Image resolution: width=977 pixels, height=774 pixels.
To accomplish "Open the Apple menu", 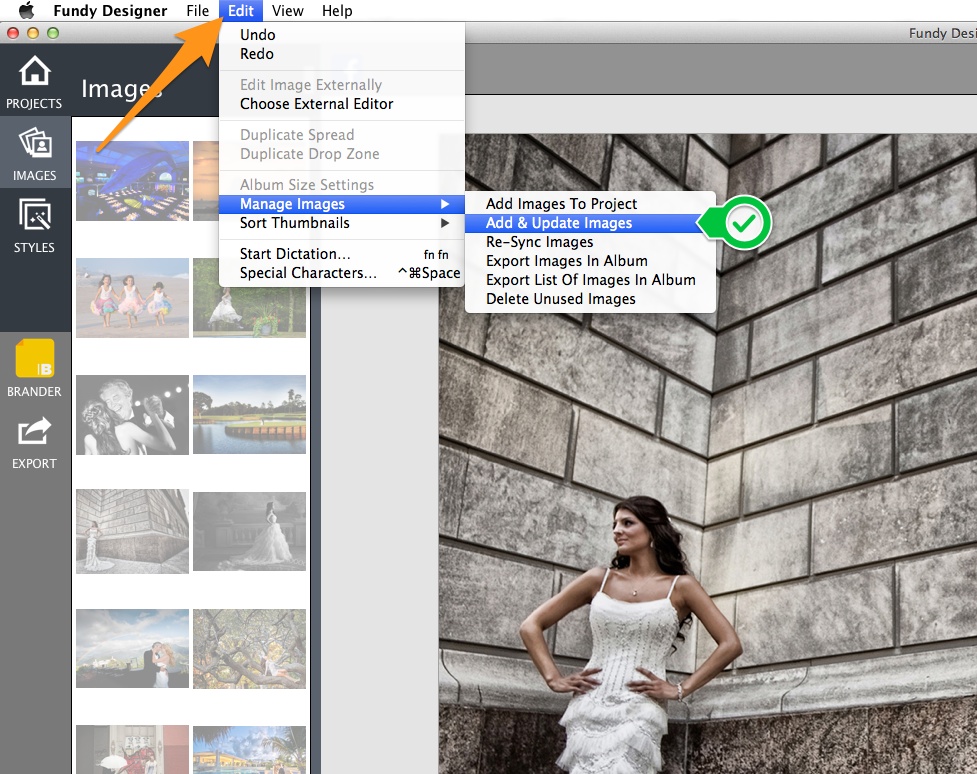I will 26,11.
